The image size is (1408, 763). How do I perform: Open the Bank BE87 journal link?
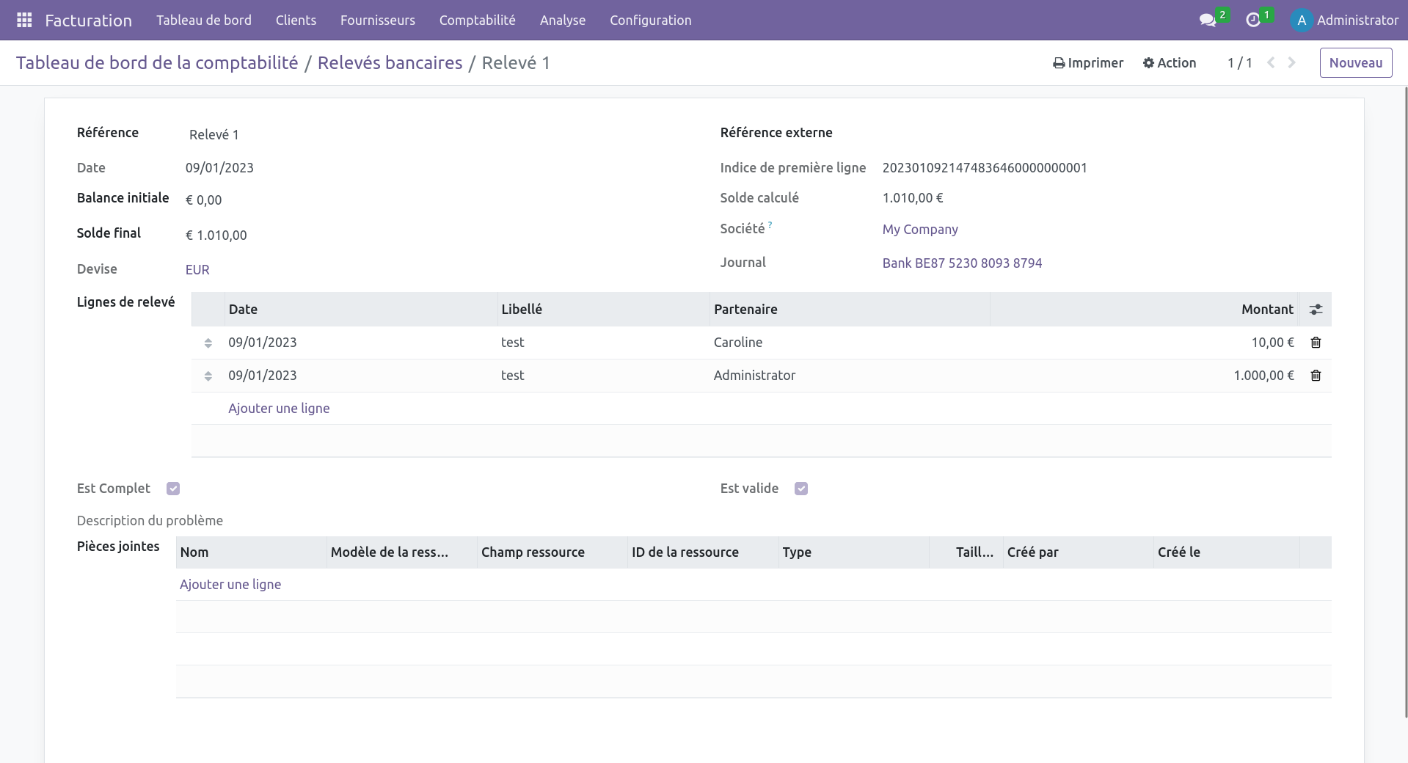pos(962,264)
